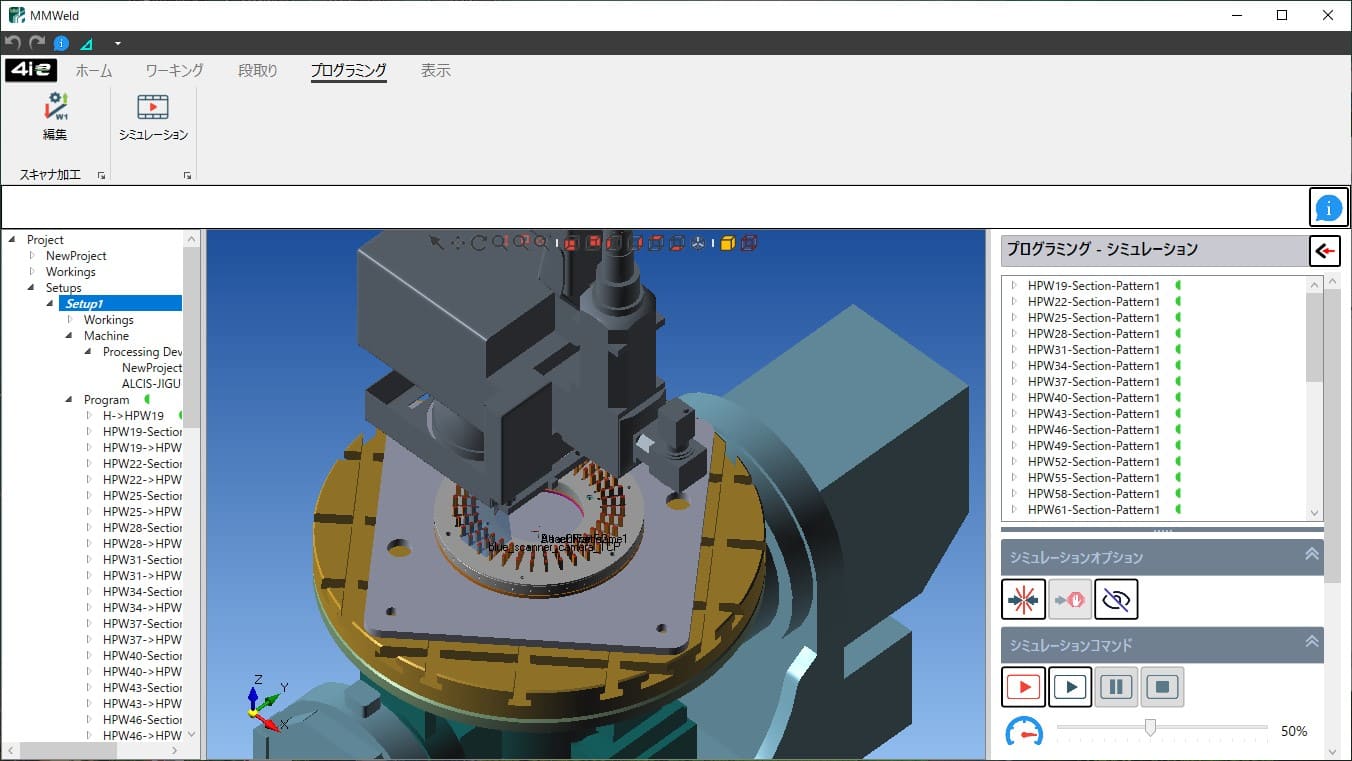Start simulation with the red play button

tap(1023, 687)
